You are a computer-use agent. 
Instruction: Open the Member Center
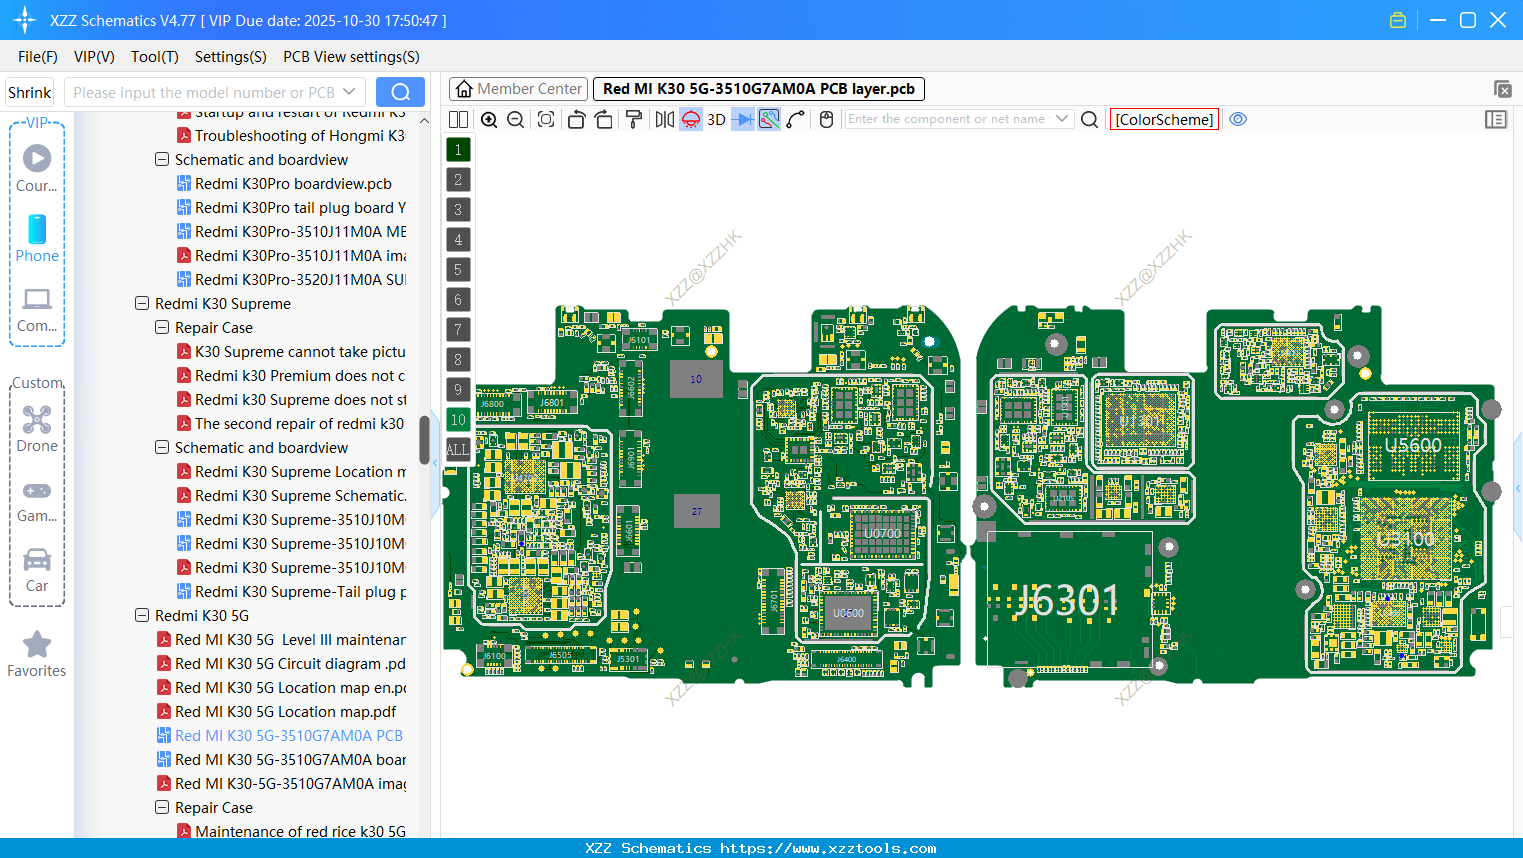point(517,88)
